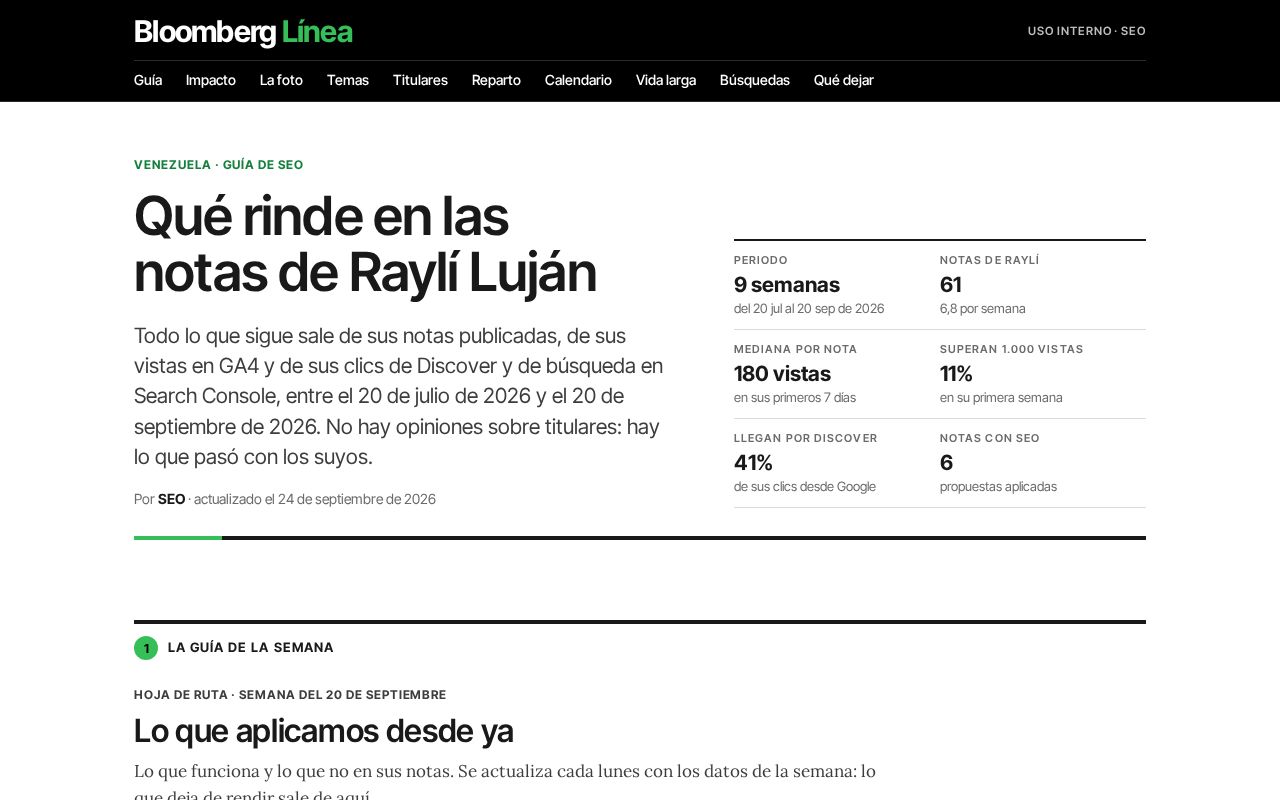Click the headline Qué rinde en las notas
Image resolution: width=1280 pixels, height=800 pixels.
point(365,244)
